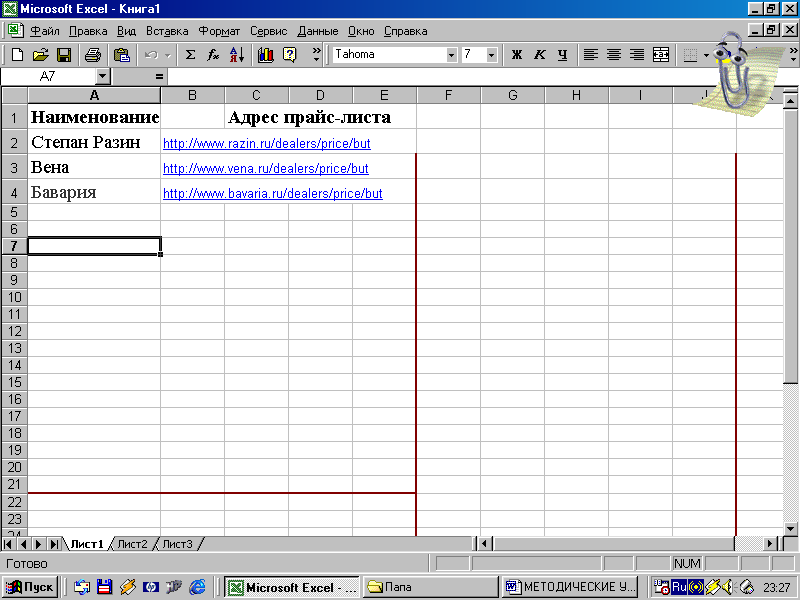Viewport: 800px width, 600px height.
Task: Open the Вид menu
Action: (126, 31)
